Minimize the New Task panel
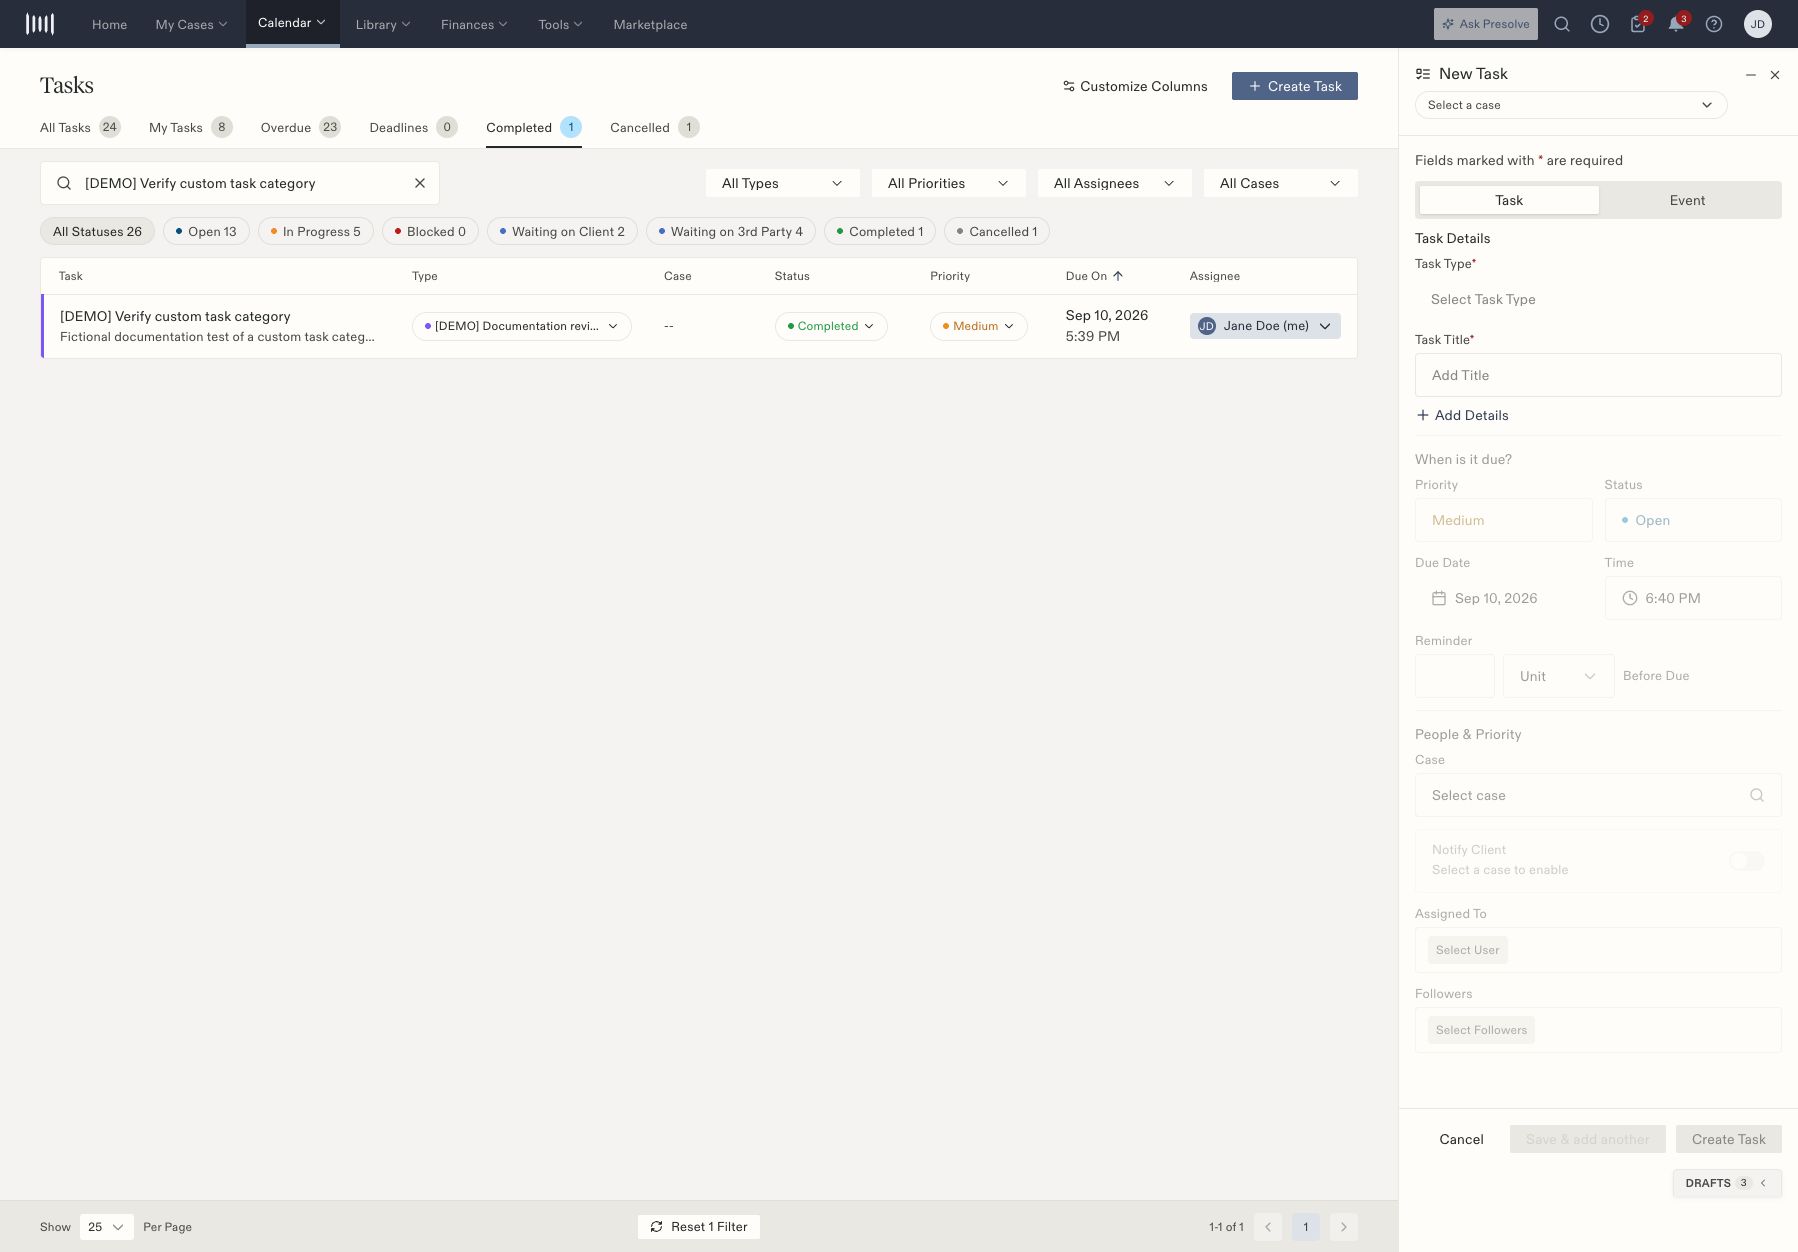The height and width of the screenshot is (1252, 1798). click(x=1751, y=75)
